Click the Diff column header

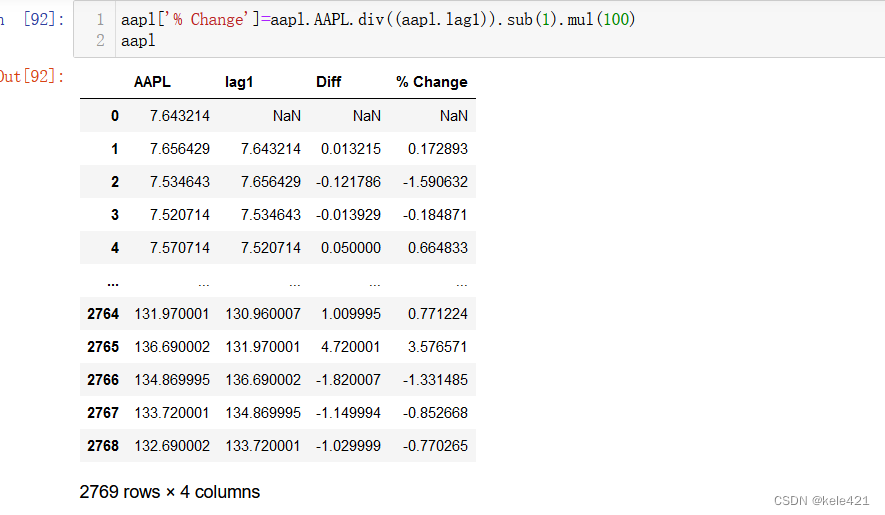[328, 82]
